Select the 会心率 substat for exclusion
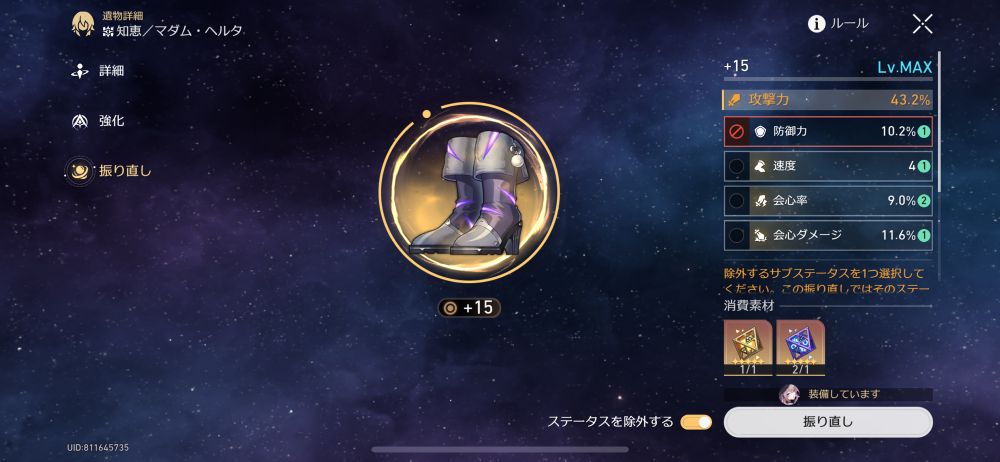 828,201
